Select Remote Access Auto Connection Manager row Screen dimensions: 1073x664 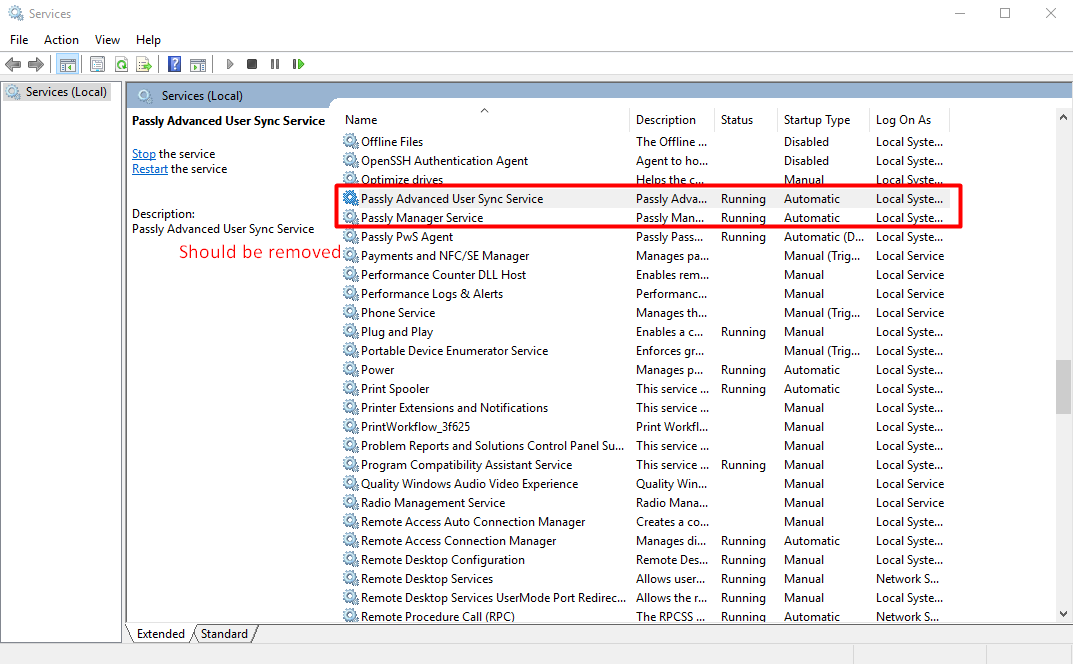[x=645, y=522]
